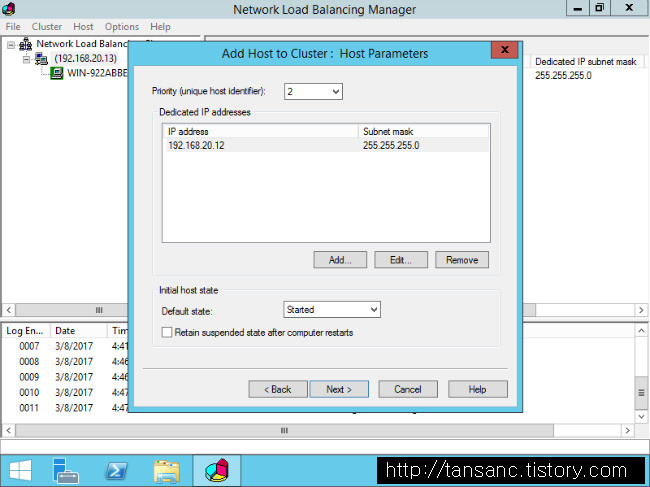Click the log pane scroll right arrow
This screenshot has width=650, height=487.
[x=628, y=431]
